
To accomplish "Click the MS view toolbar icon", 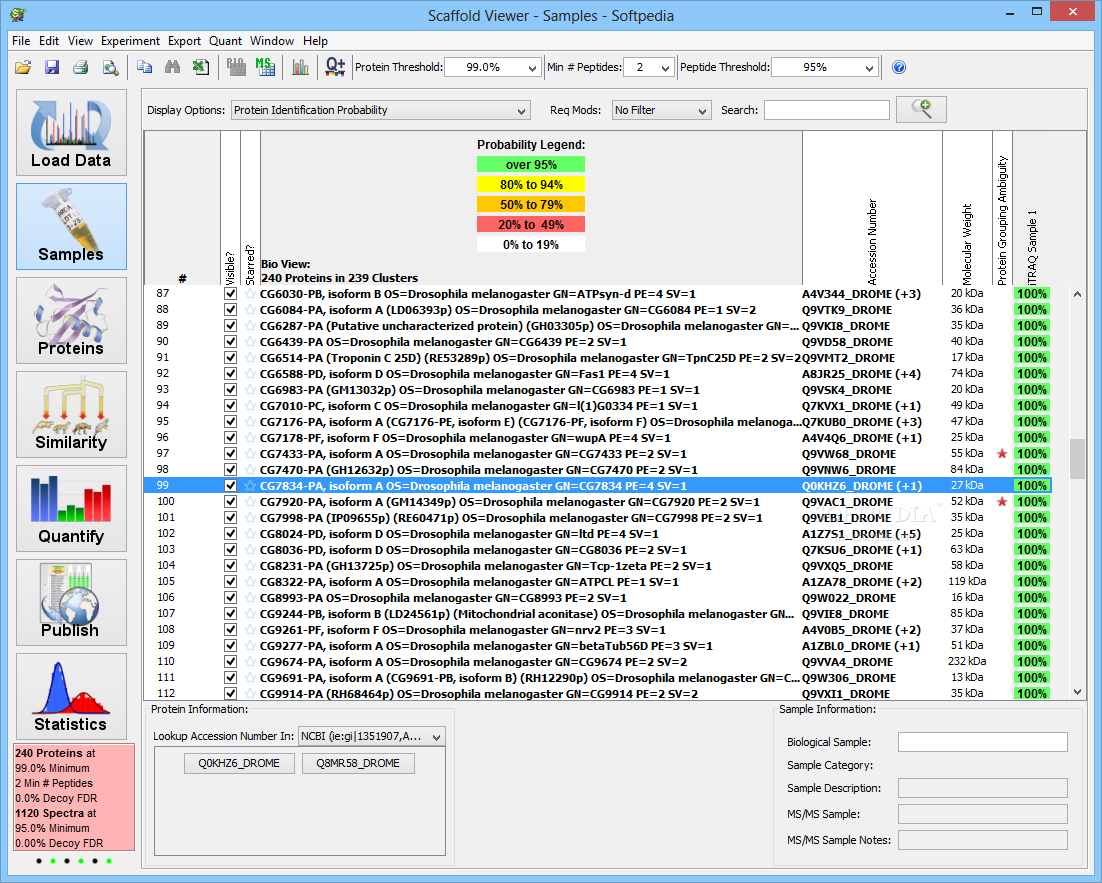I will (265, 67).
